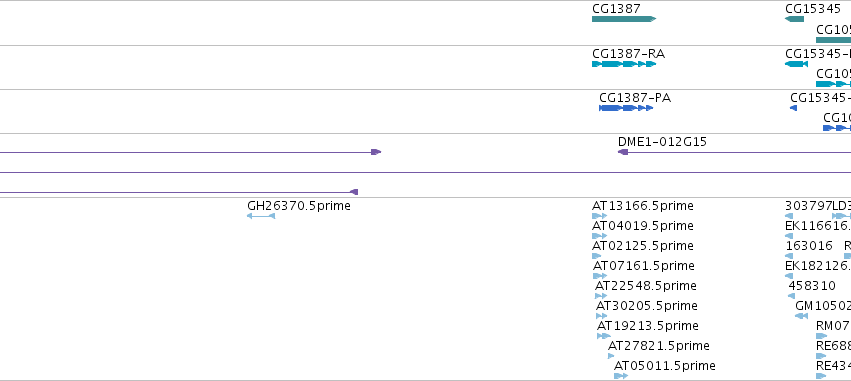Click the 163016 feature label
Image resolution: width=851 pixels, height=381 pixels.
point(809,246)
